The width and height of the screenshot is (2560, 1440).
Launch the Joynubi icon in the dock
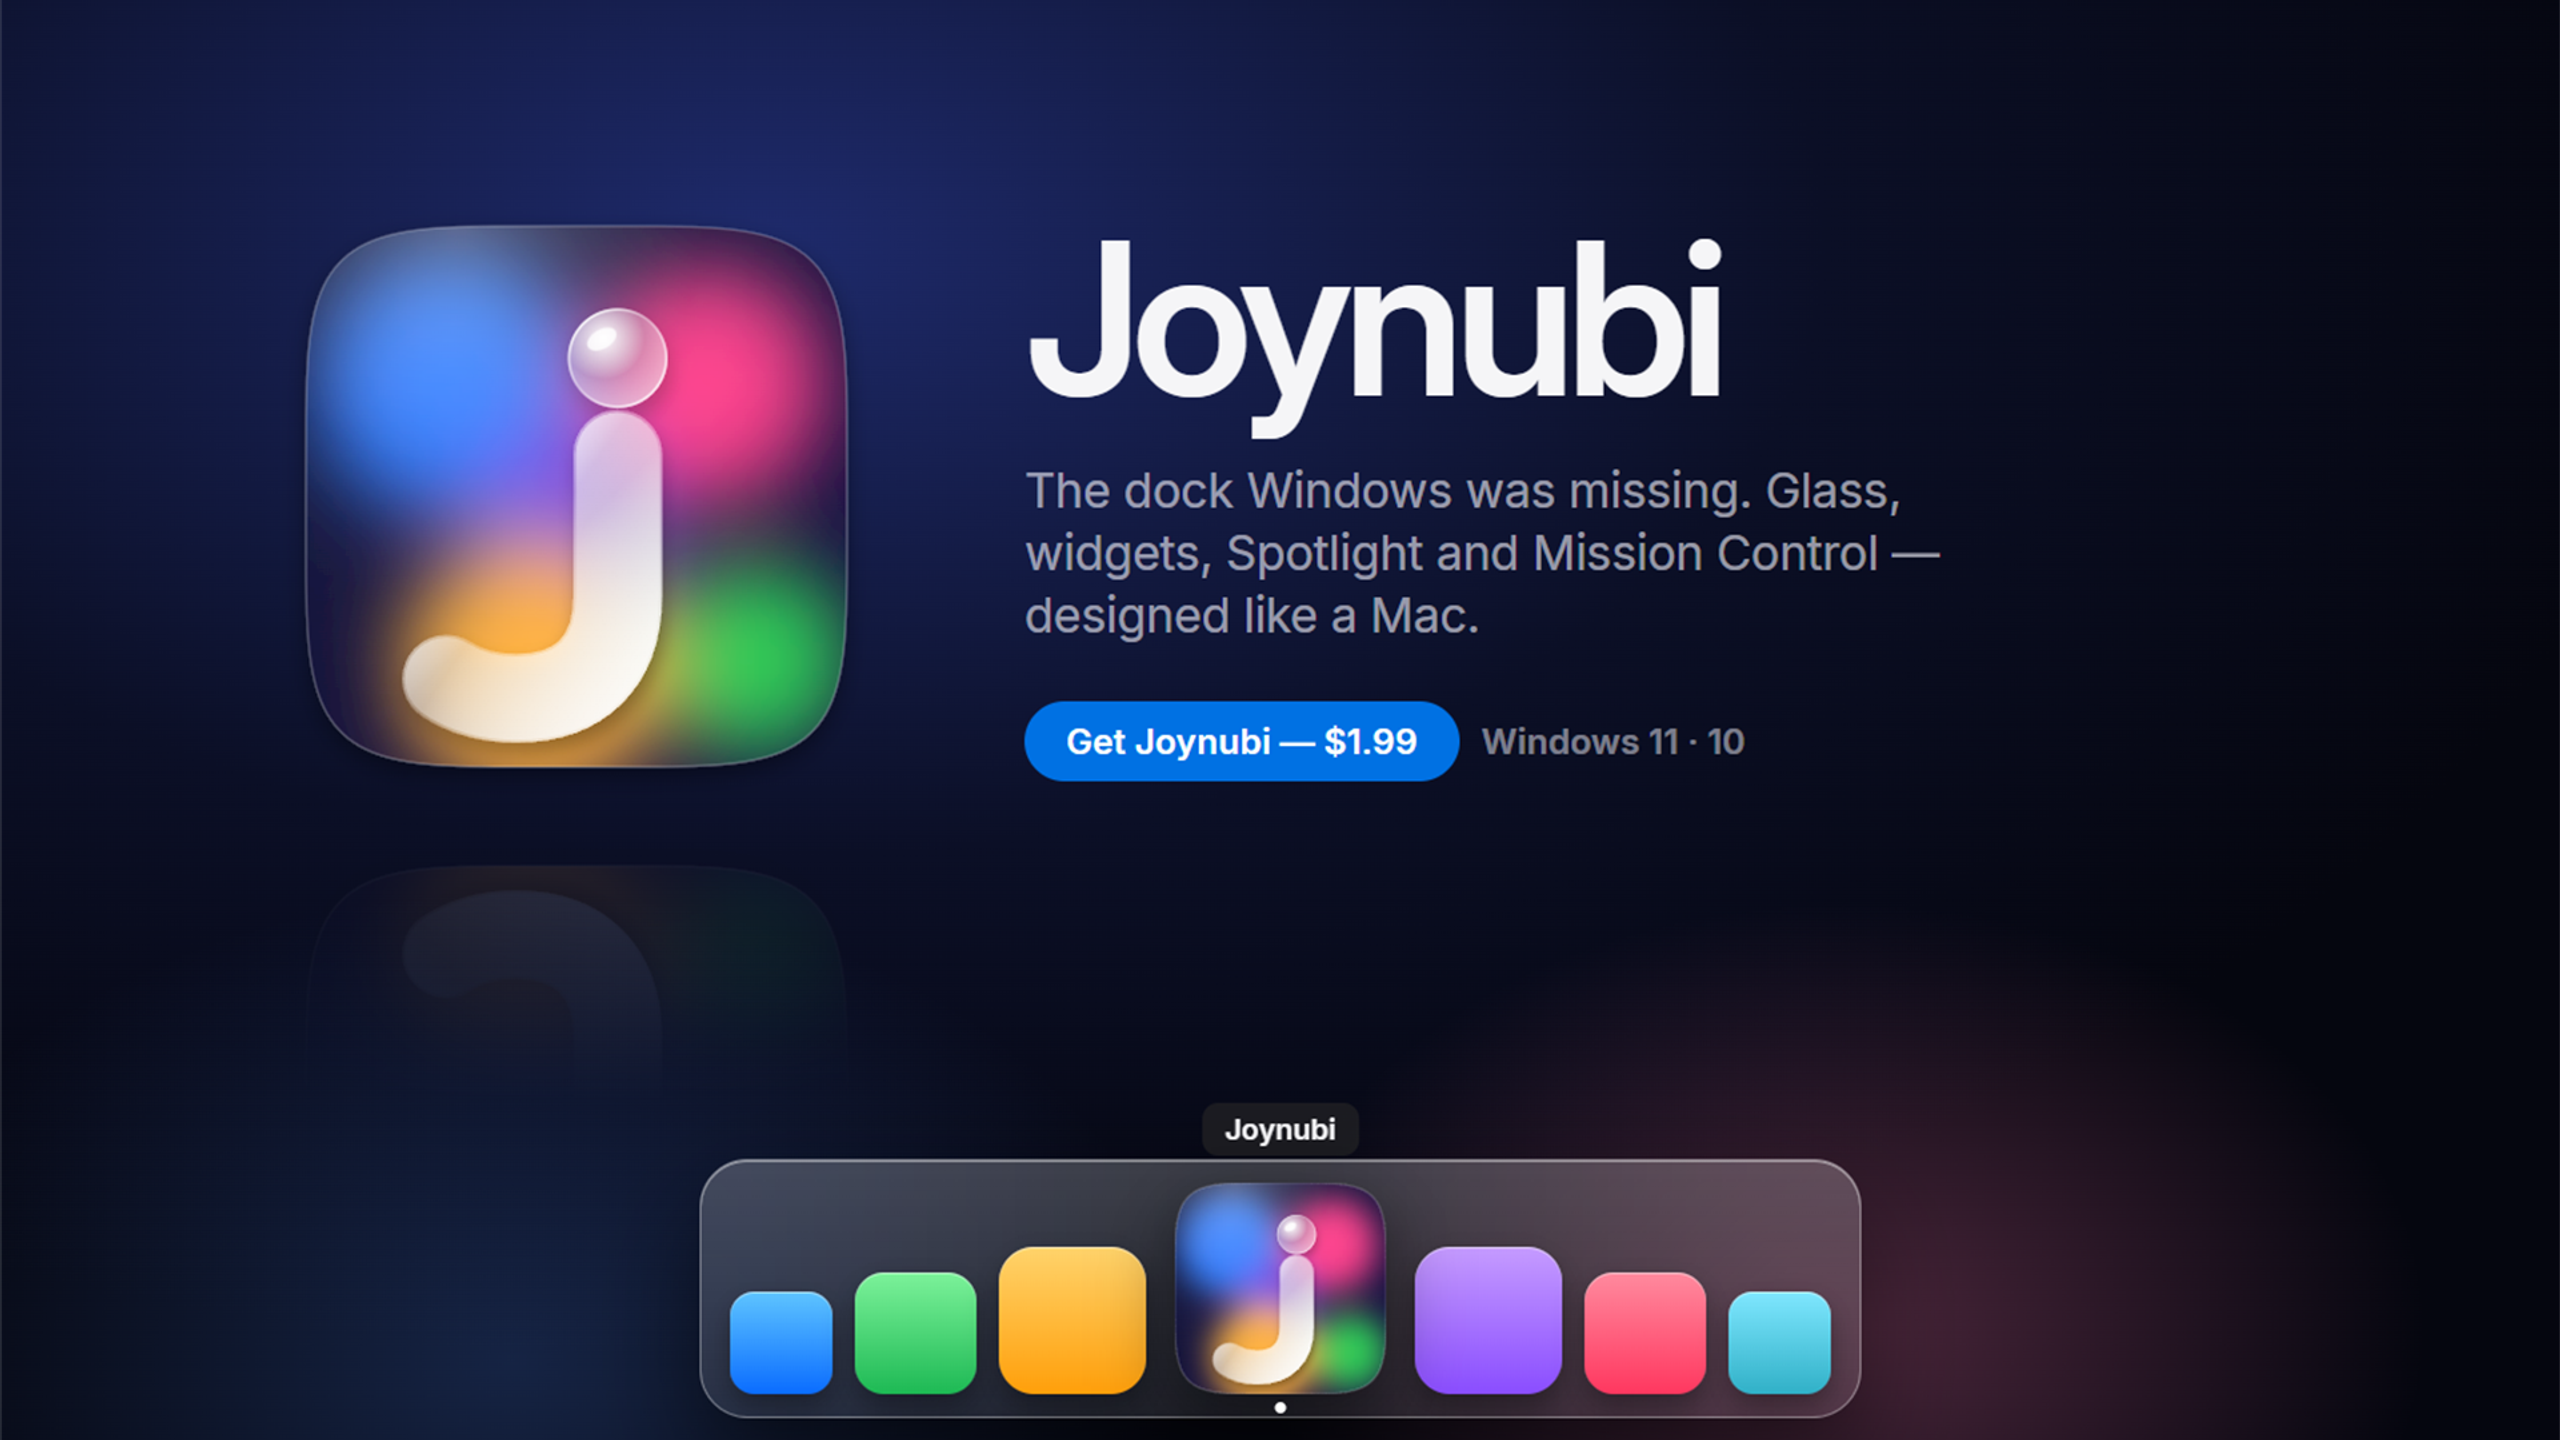pos(1280,1288)
